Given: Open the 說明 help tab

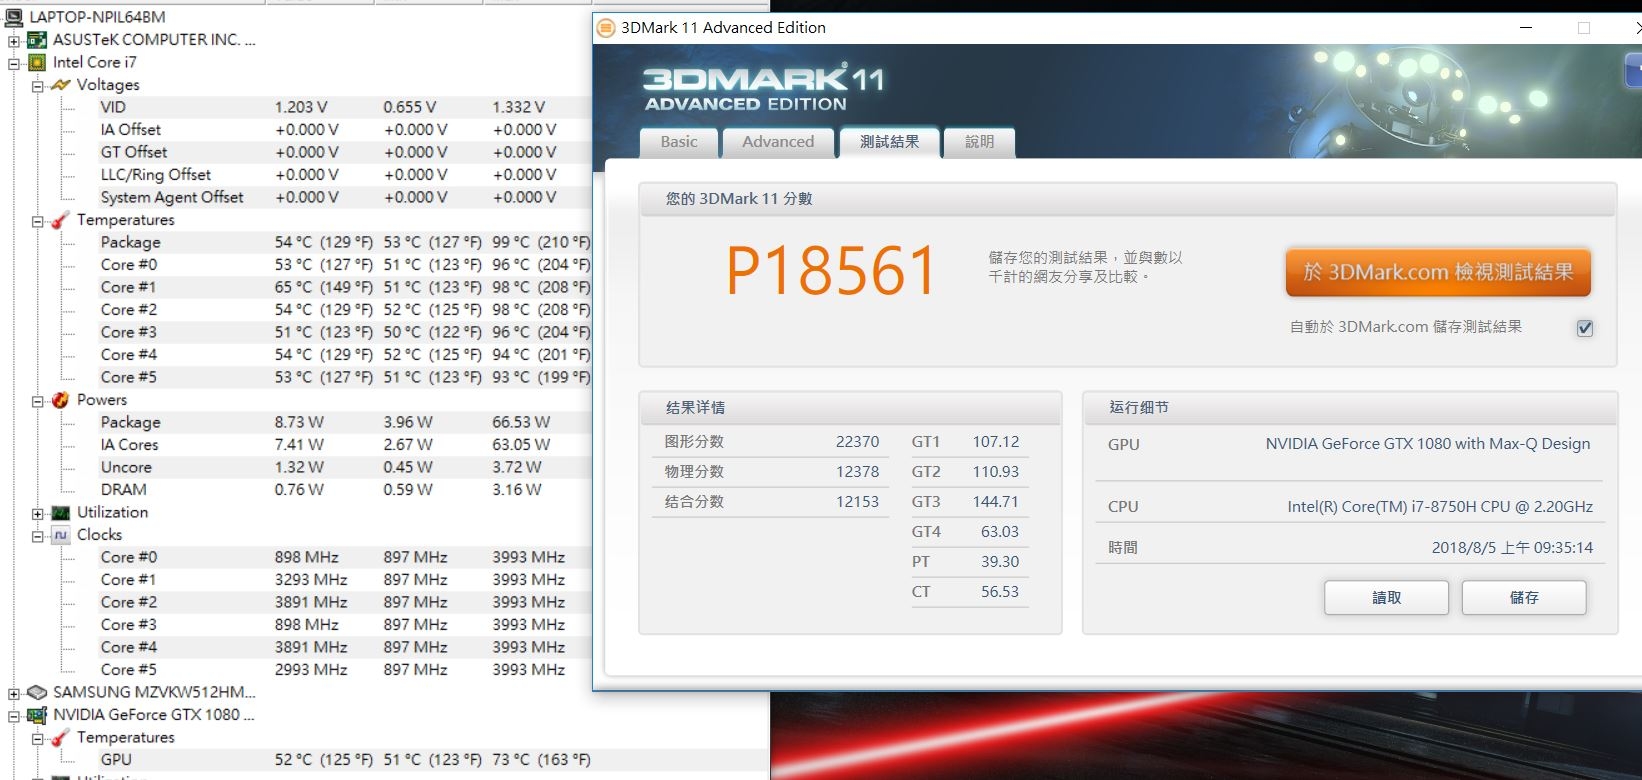Looking at the screenshot, I should click(x=980, y=142).
